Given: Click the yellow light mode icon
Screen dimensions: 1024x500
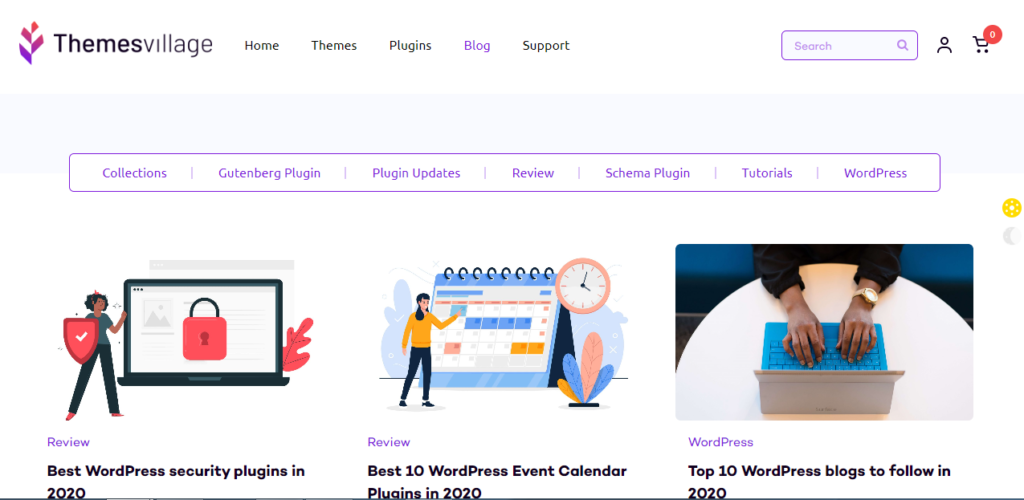Looking at the screenshot, I should pos(1012,208).
